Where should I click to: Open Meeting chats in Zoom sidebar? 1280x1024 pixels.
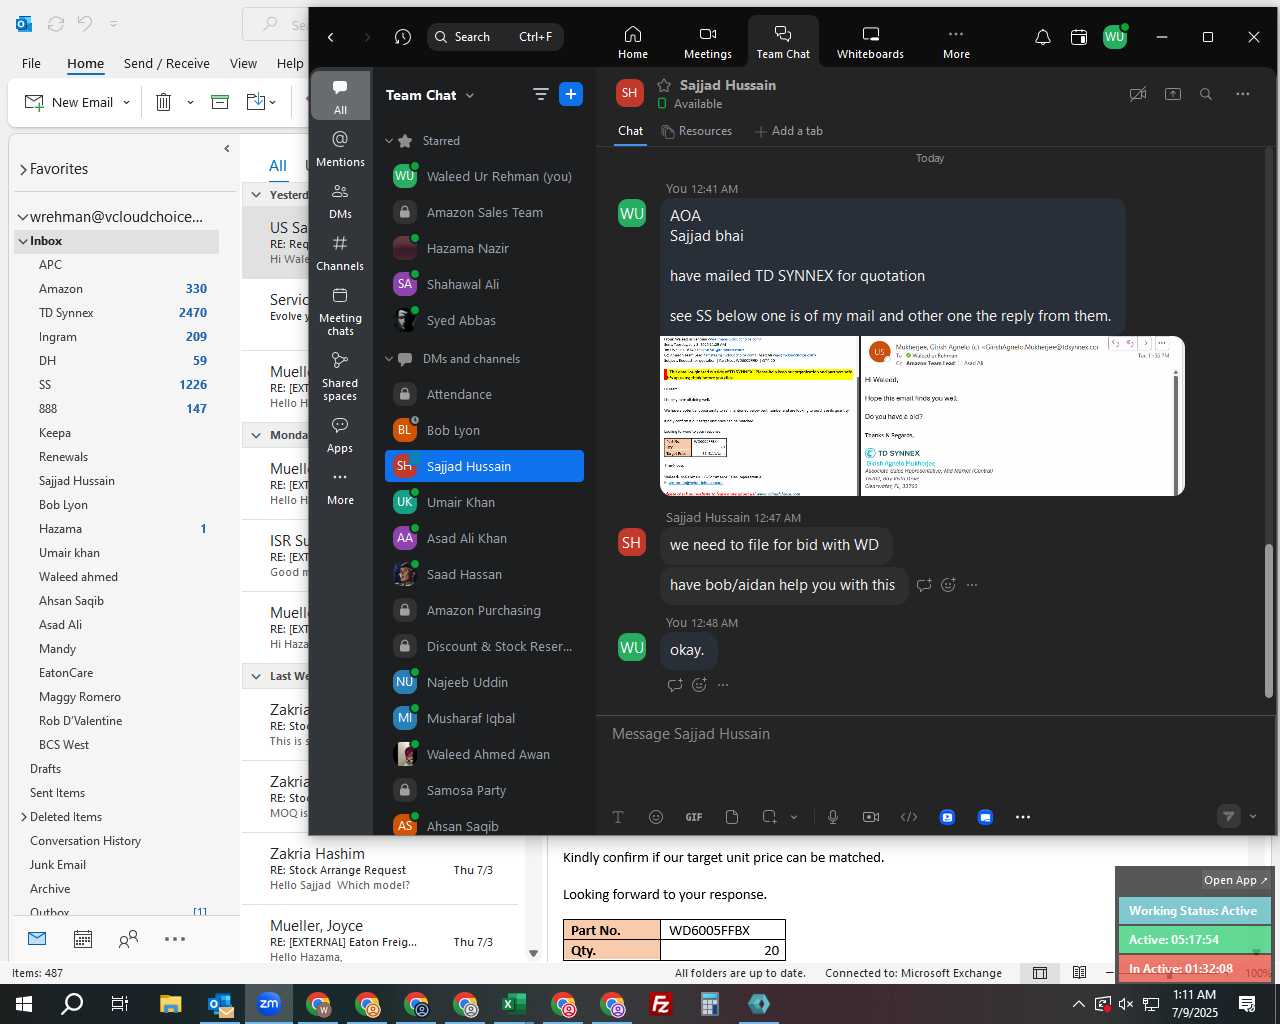340,311
